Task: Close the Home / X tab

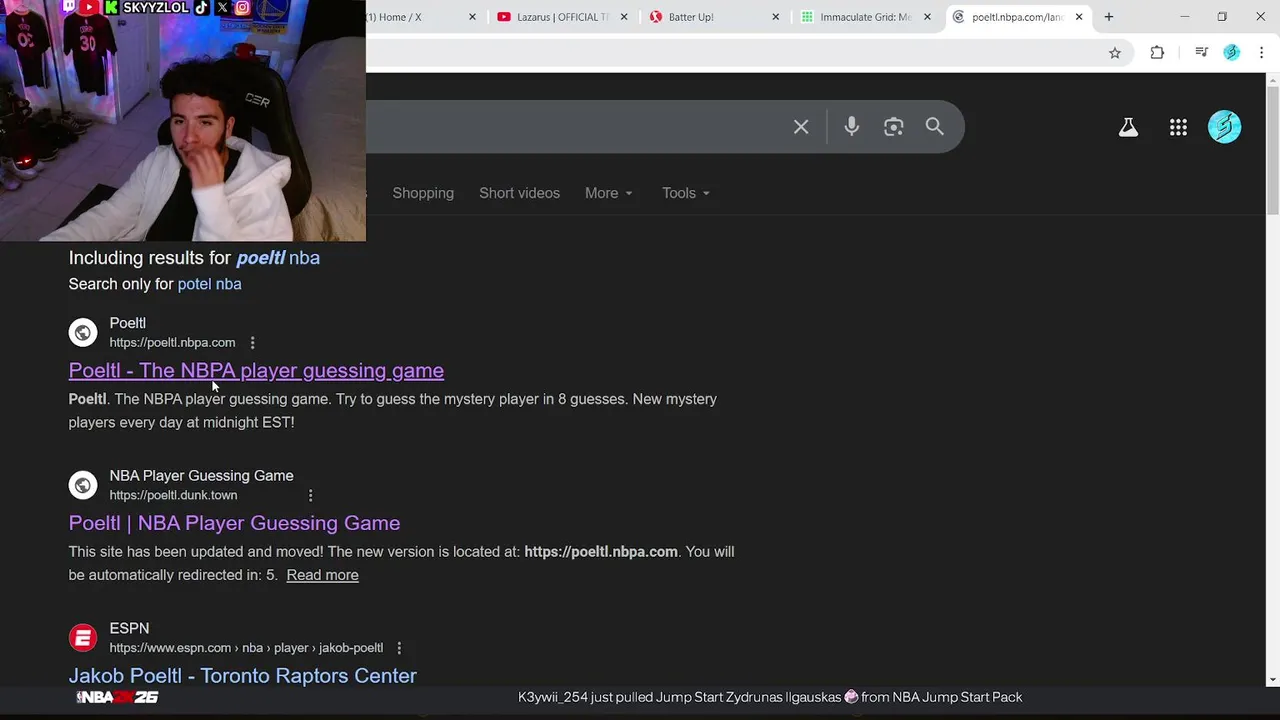Action: tap(472, 17)
